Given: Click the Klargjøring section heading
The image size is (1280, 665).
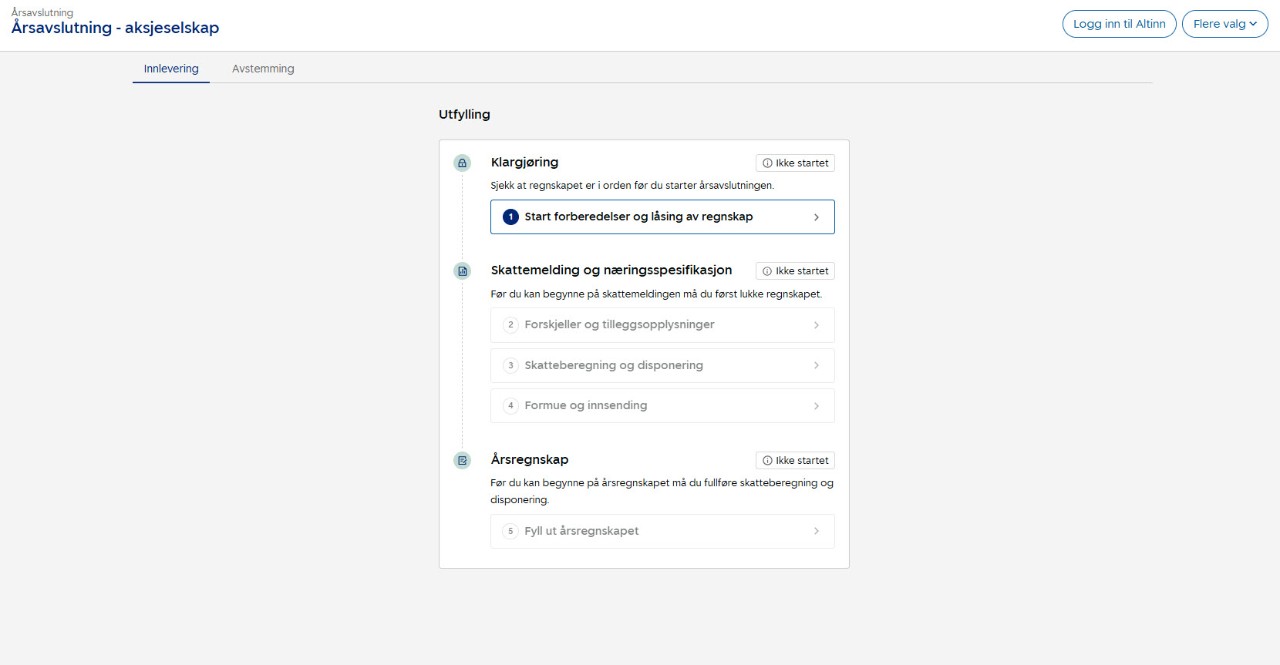Looking at the screenshot, I should (525, 162).
